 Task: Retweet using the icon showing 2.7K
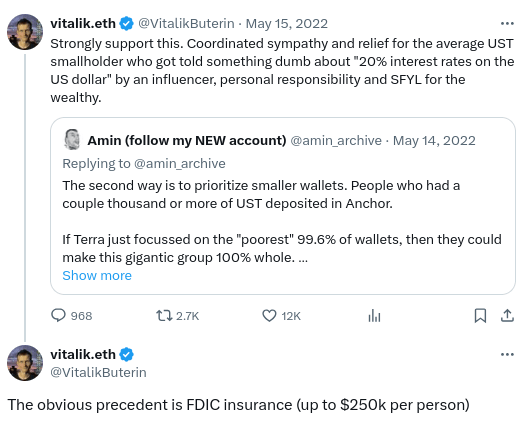click(x=164, y=316)
